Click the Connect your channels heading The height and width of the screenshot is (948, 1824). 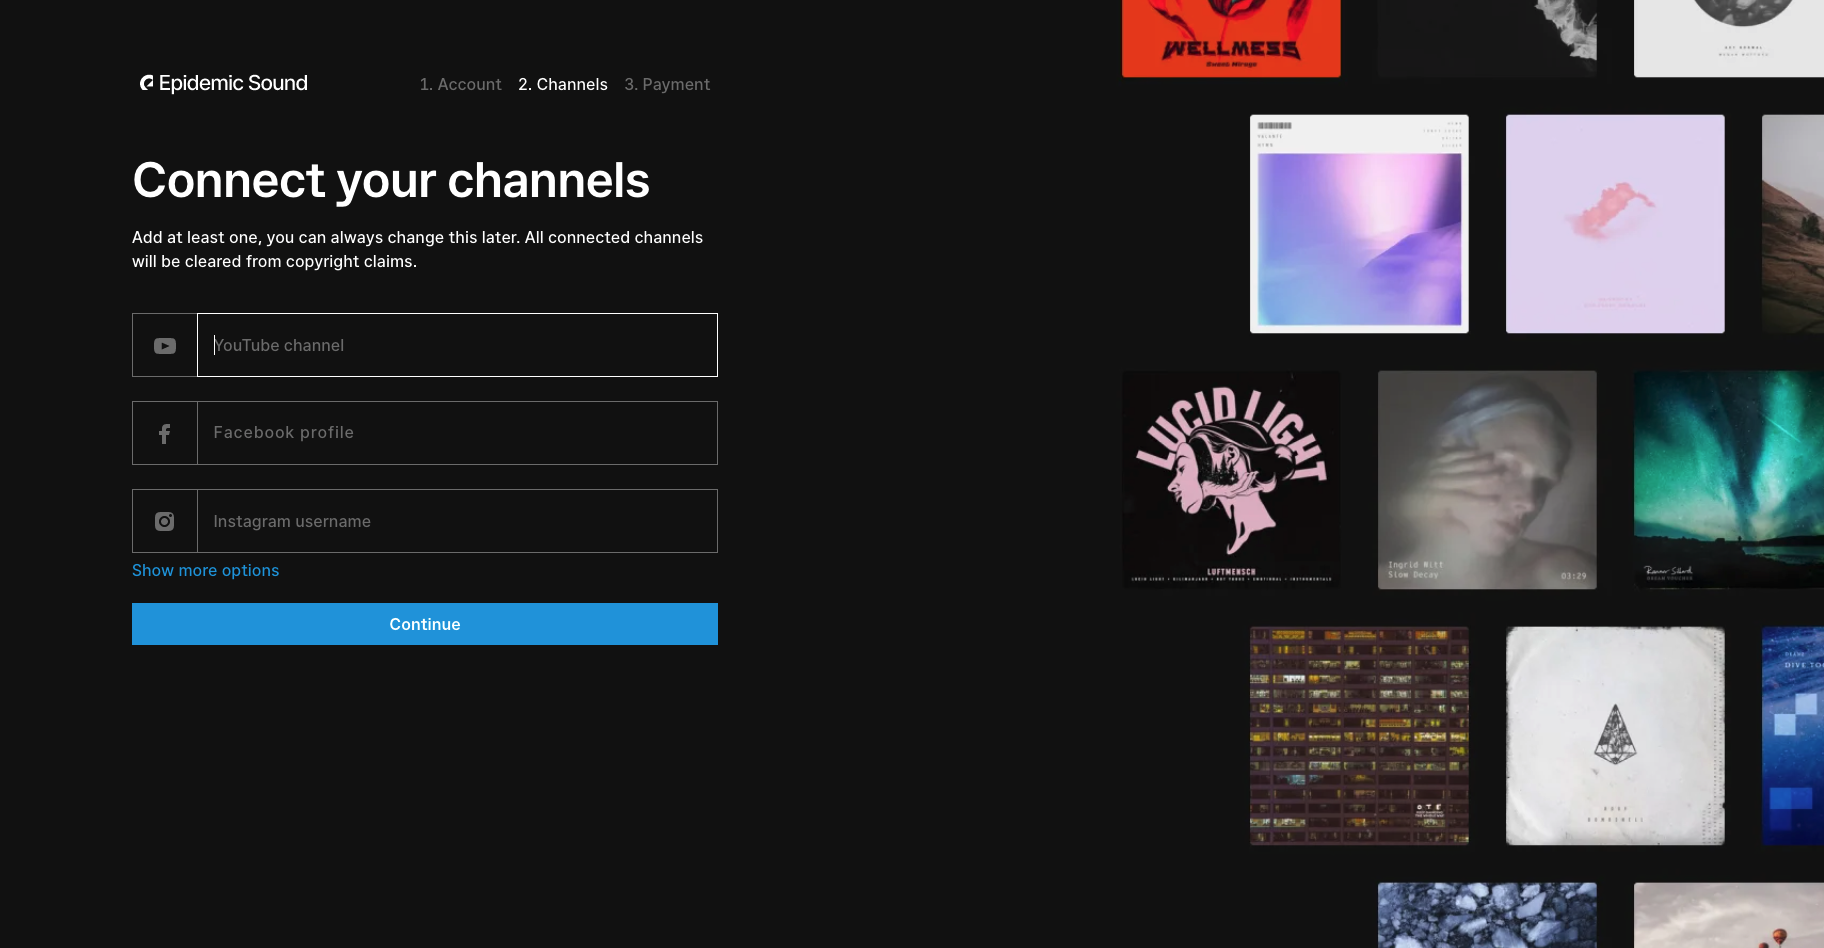[x=391, y=181]
